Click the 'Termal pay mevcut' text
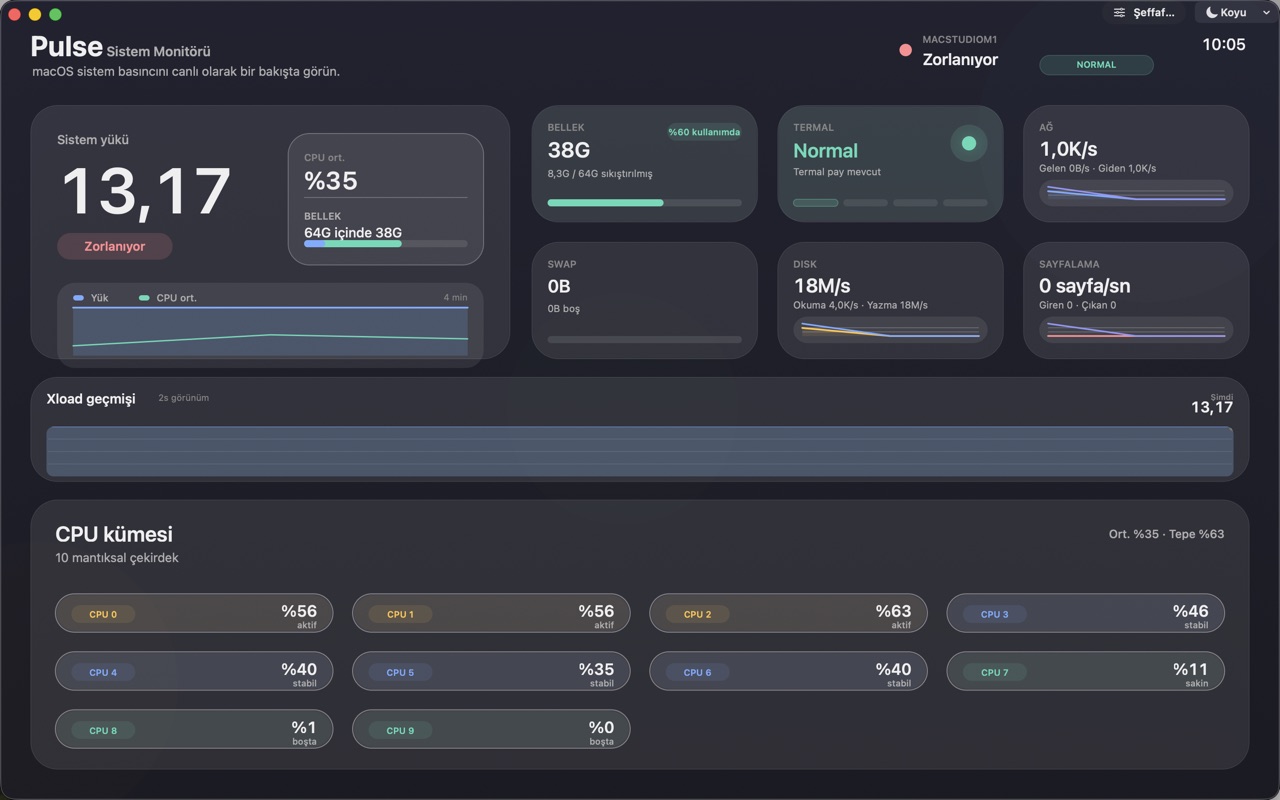The height and width of the screenshot is (800, 1280). [x=837, y=172]
